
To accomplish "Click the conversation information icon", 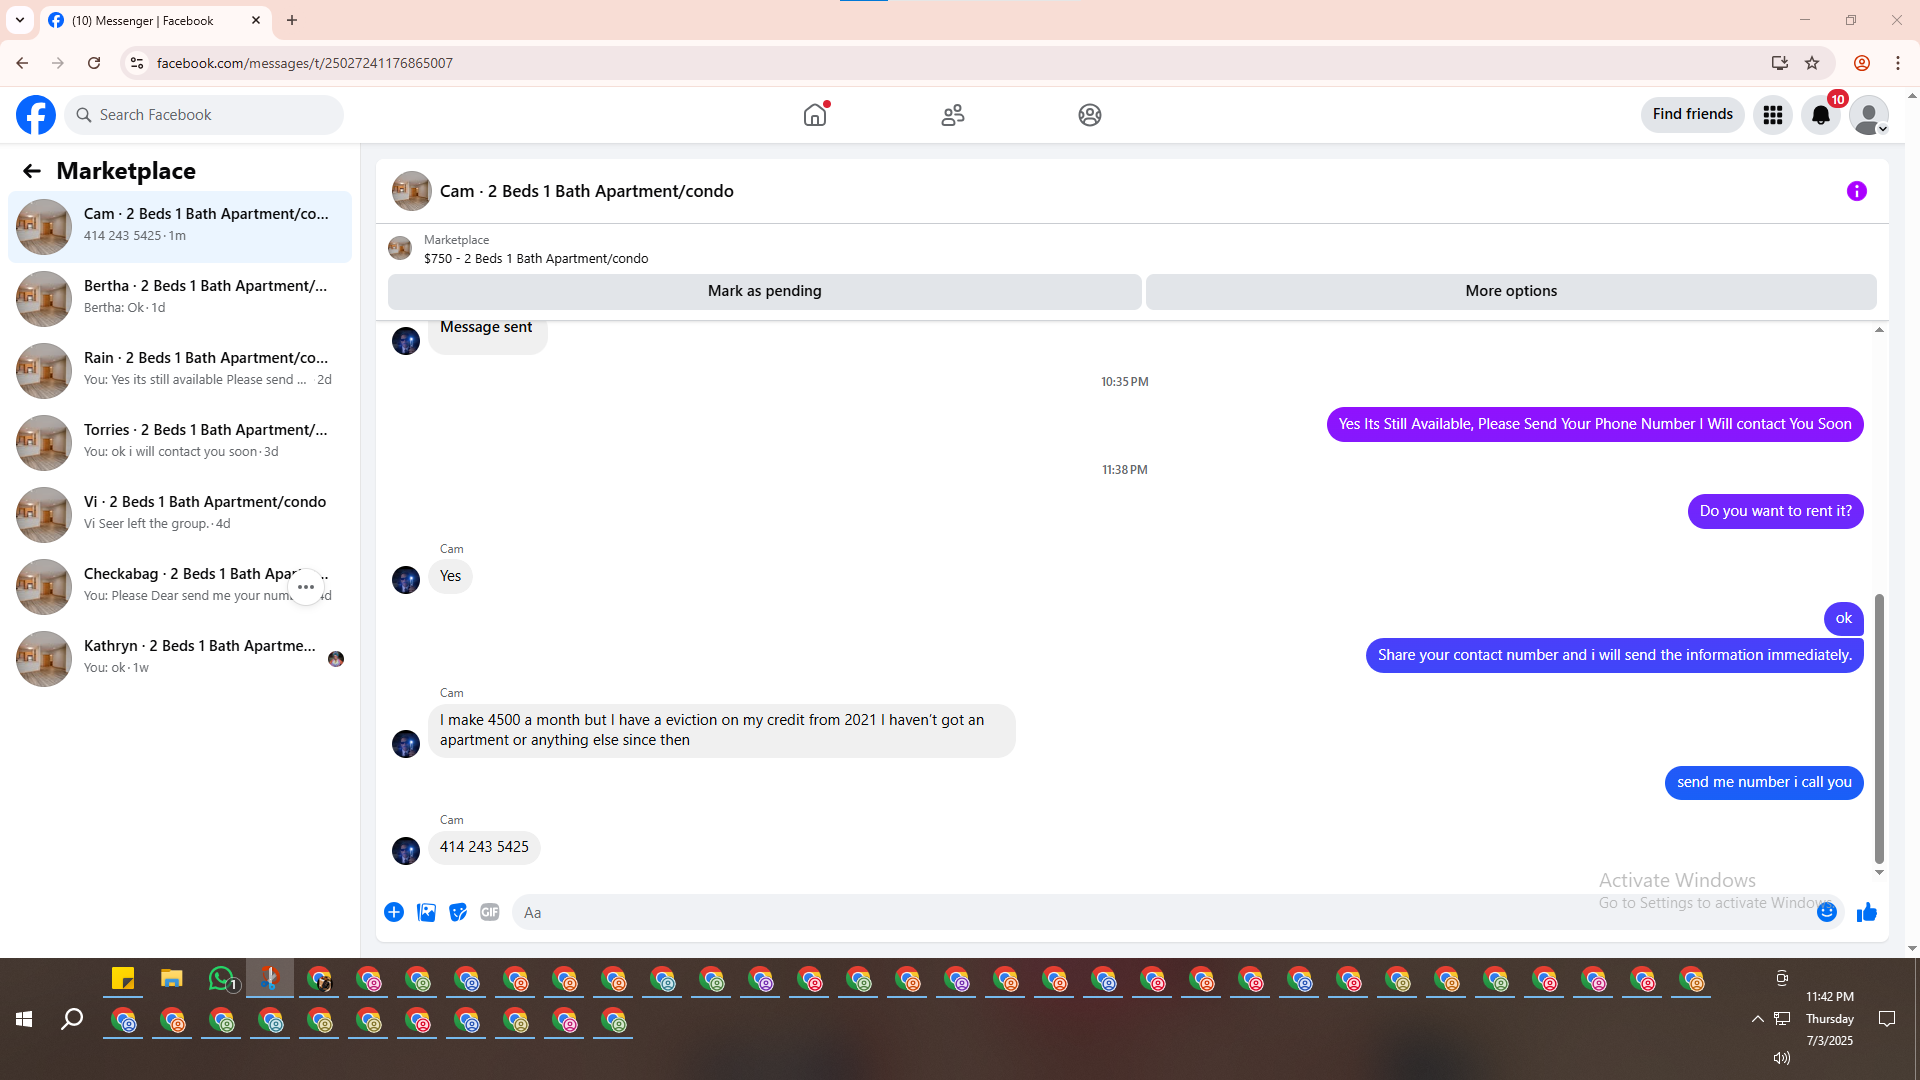I will 1856,191.
